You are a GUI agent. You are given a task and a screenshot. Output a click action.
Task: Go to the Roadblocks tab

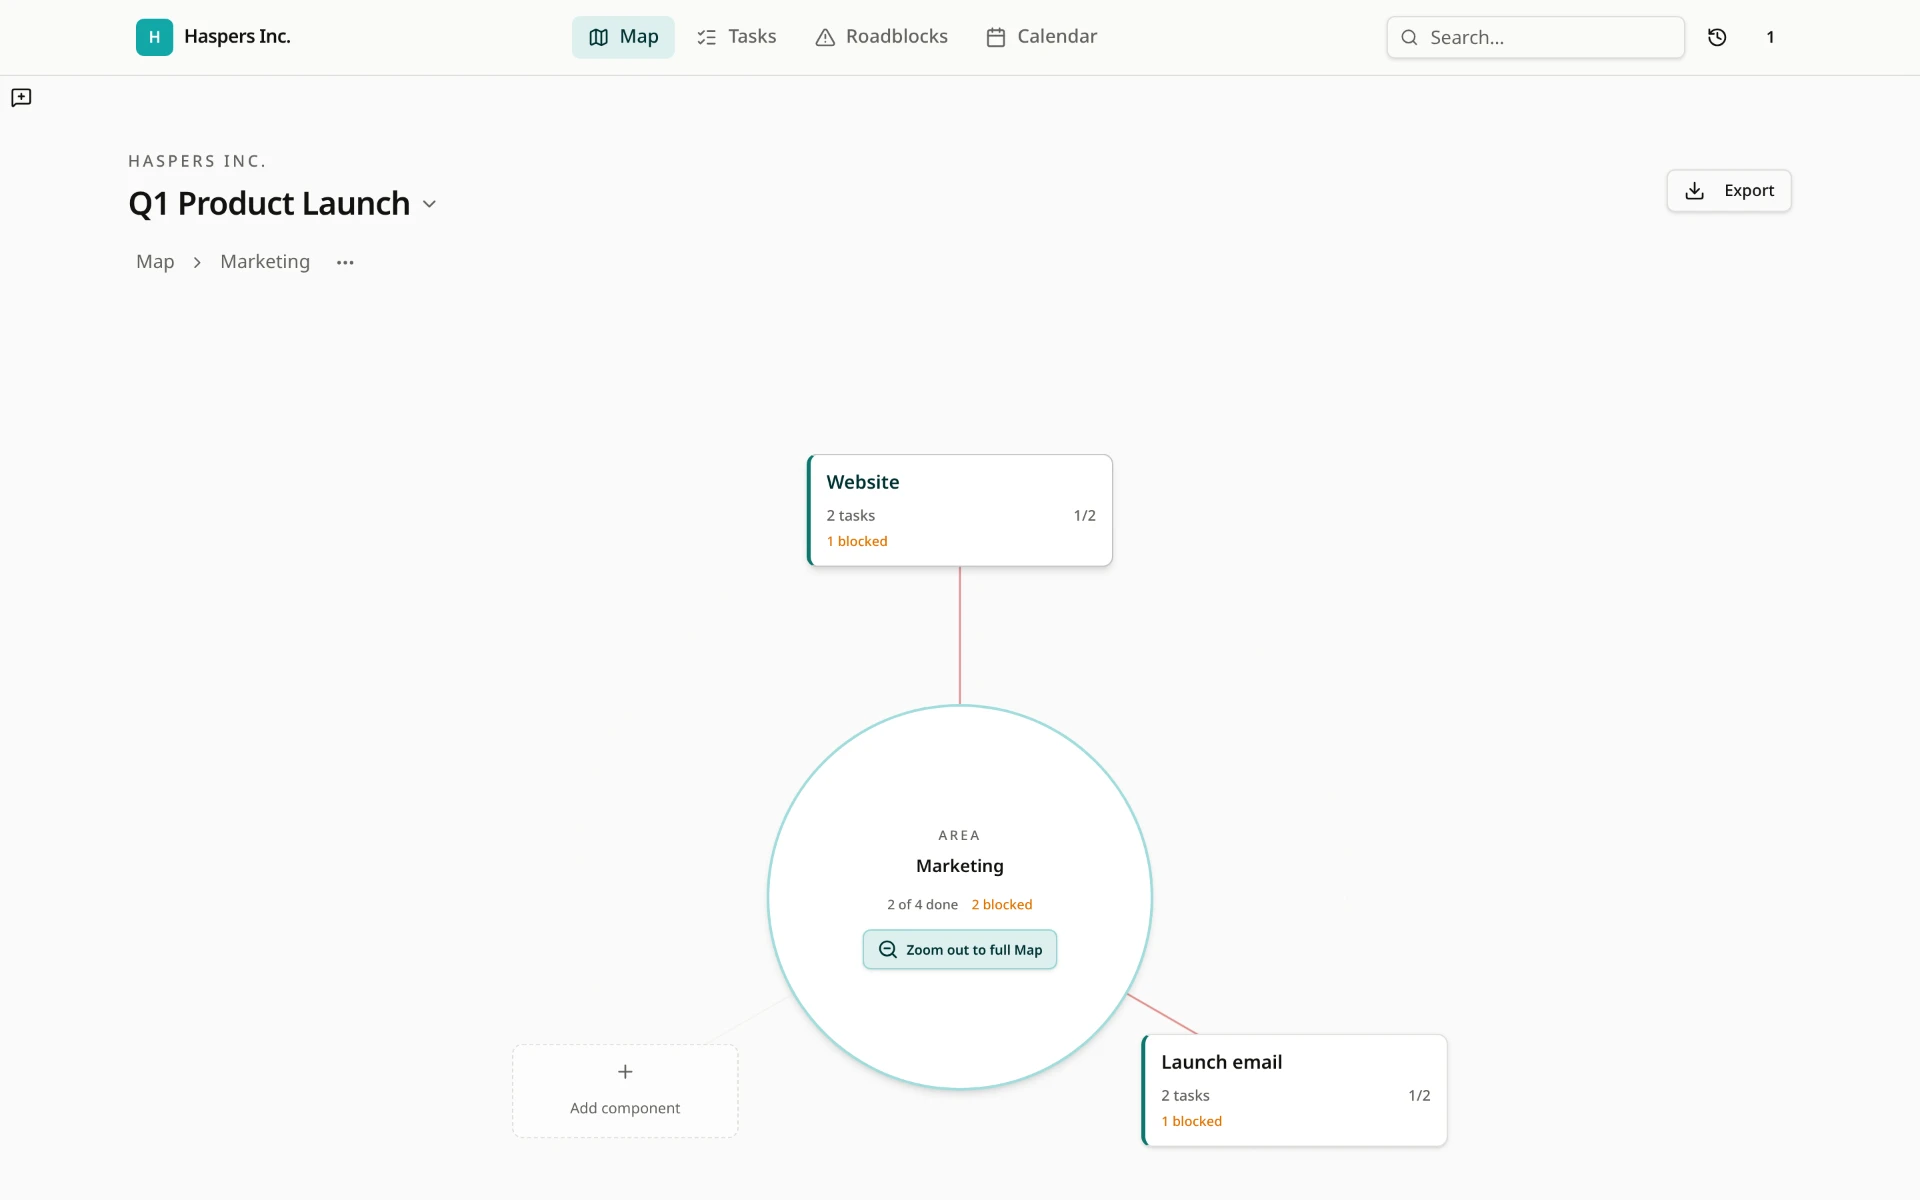click(x=881, y=37)
